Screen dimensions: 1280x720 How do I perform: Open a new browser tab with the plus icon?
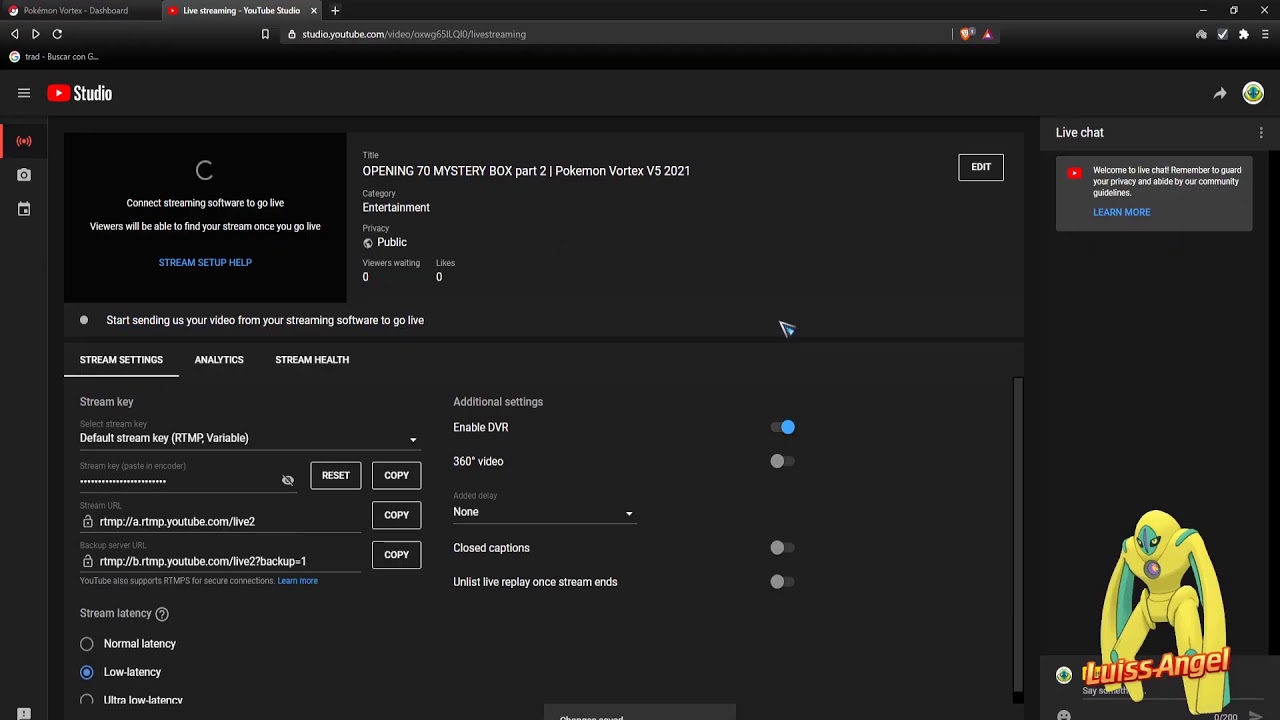pos(335,10)
